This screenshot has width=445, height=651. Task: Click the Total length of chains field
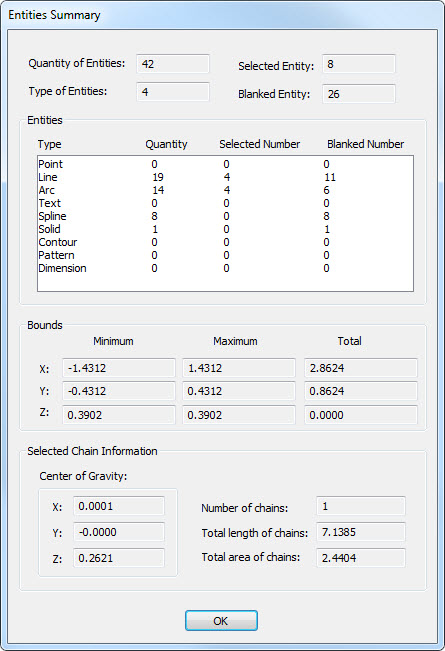point(361,532)
